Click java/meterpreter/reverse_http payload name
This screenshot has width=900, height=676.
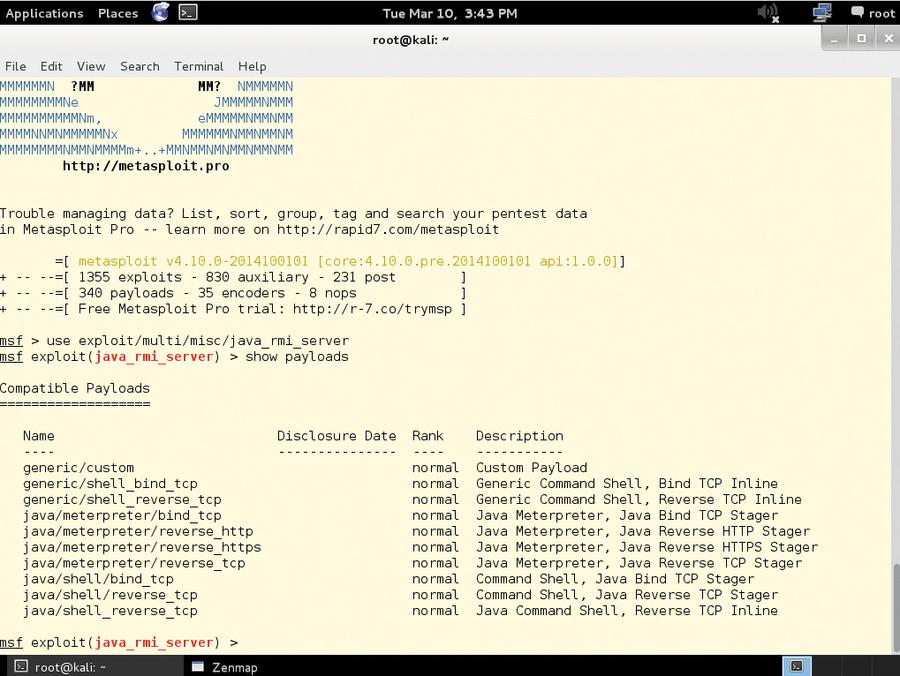138,531
